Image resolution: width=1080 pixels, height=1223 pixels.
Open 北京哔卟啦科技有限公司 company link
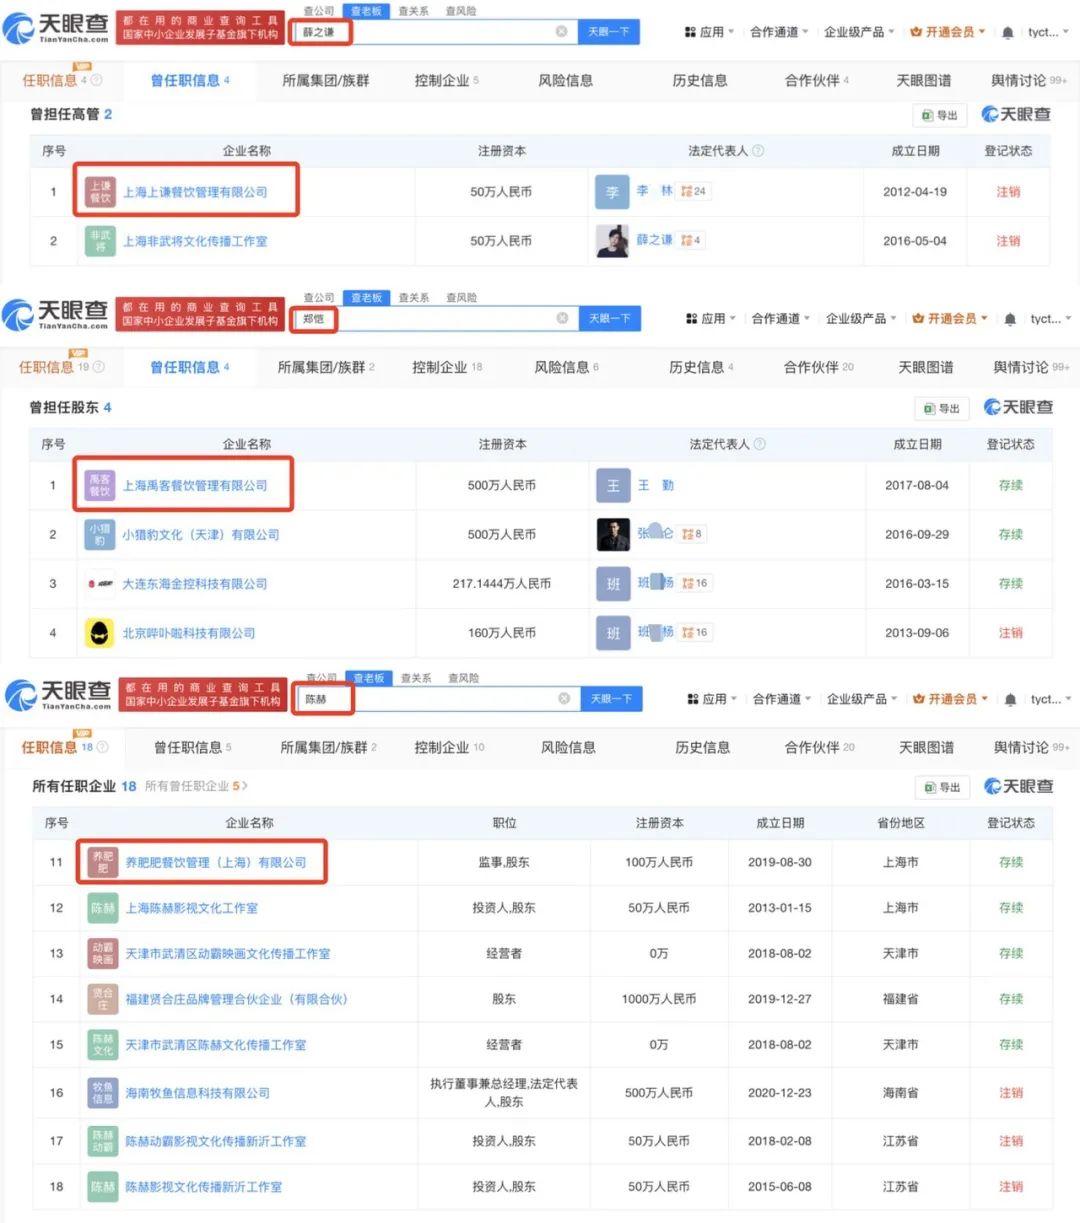(189, 633)
